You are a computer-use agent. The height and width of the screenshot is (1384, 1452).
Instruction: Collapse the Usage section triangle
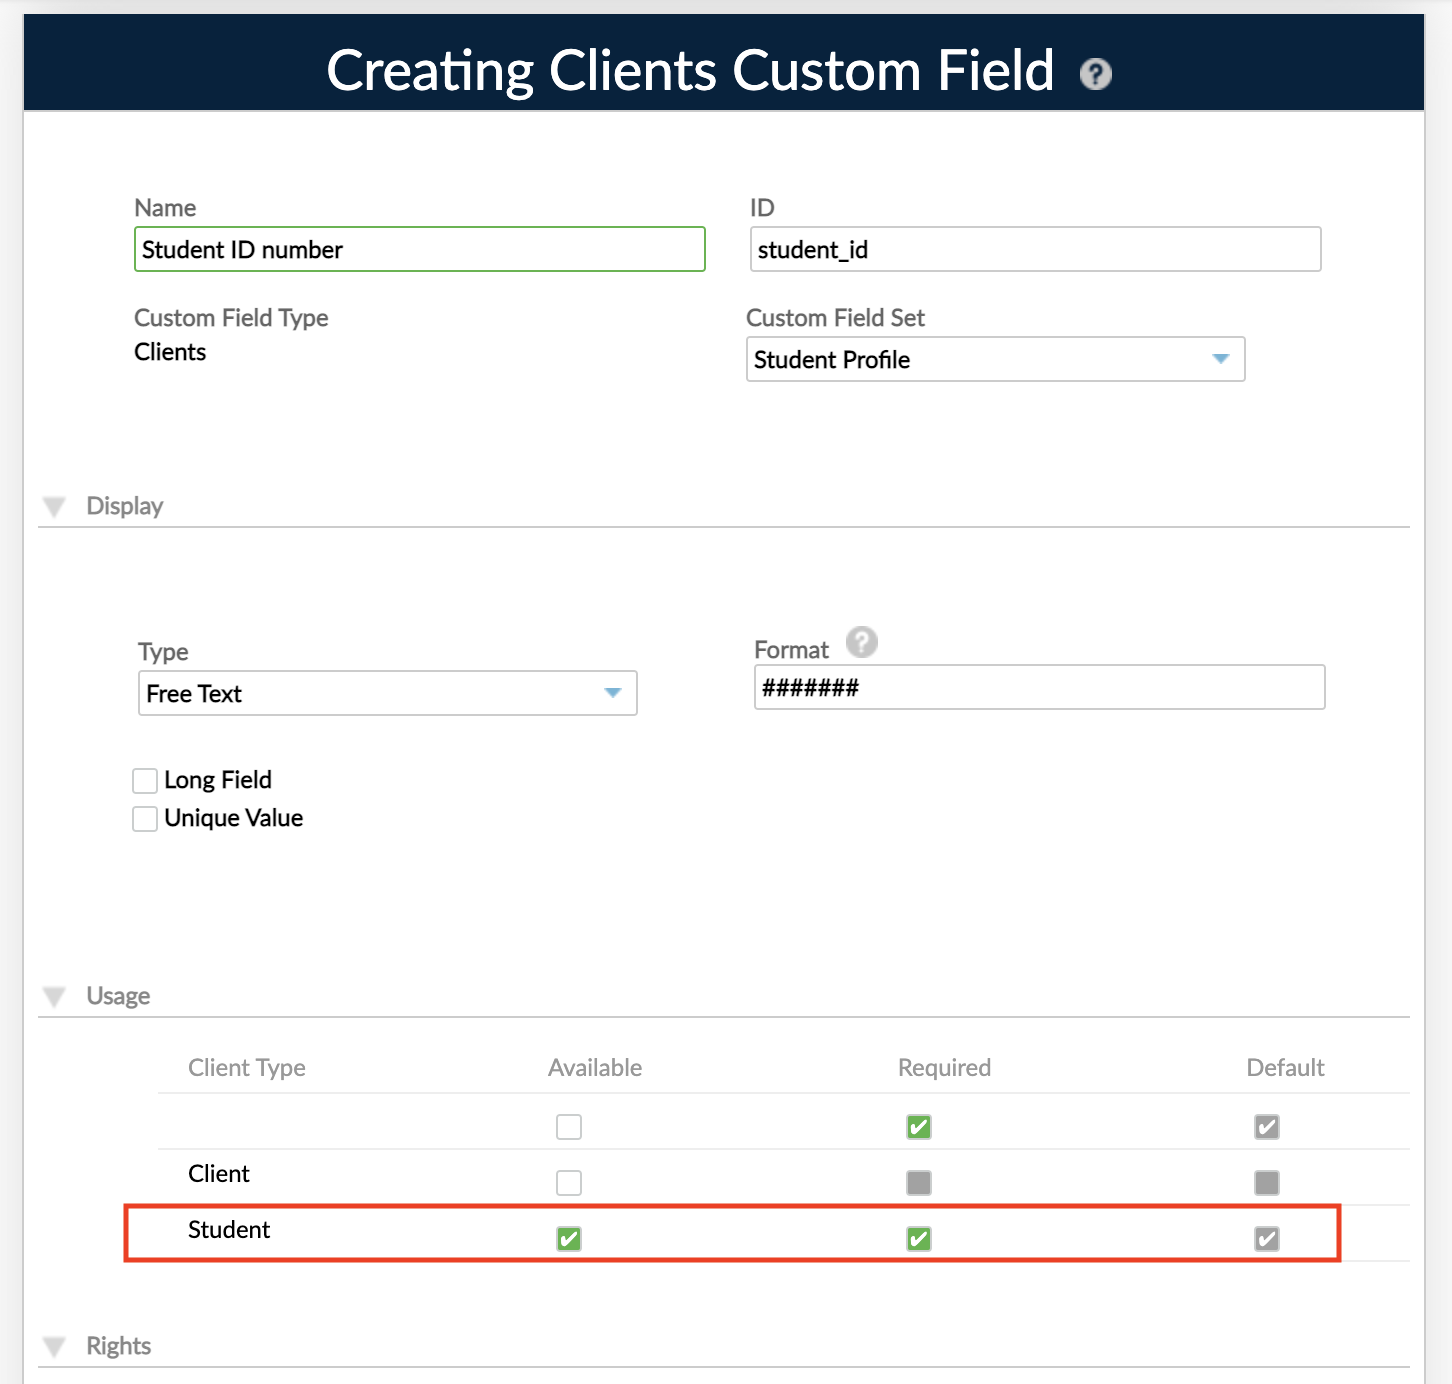(54, 996)
